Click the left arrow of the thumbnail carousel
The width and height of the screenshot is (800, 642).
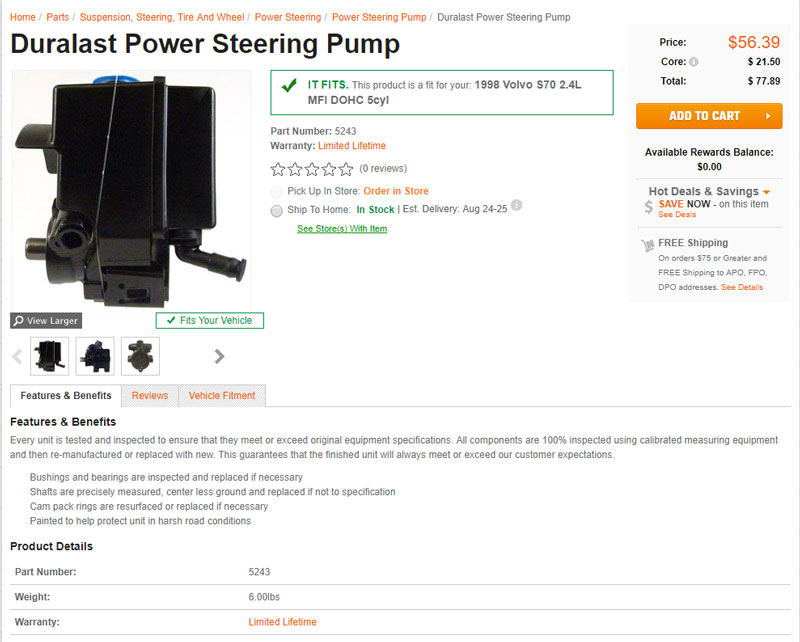pyautogui.click(x=16, y=356)
